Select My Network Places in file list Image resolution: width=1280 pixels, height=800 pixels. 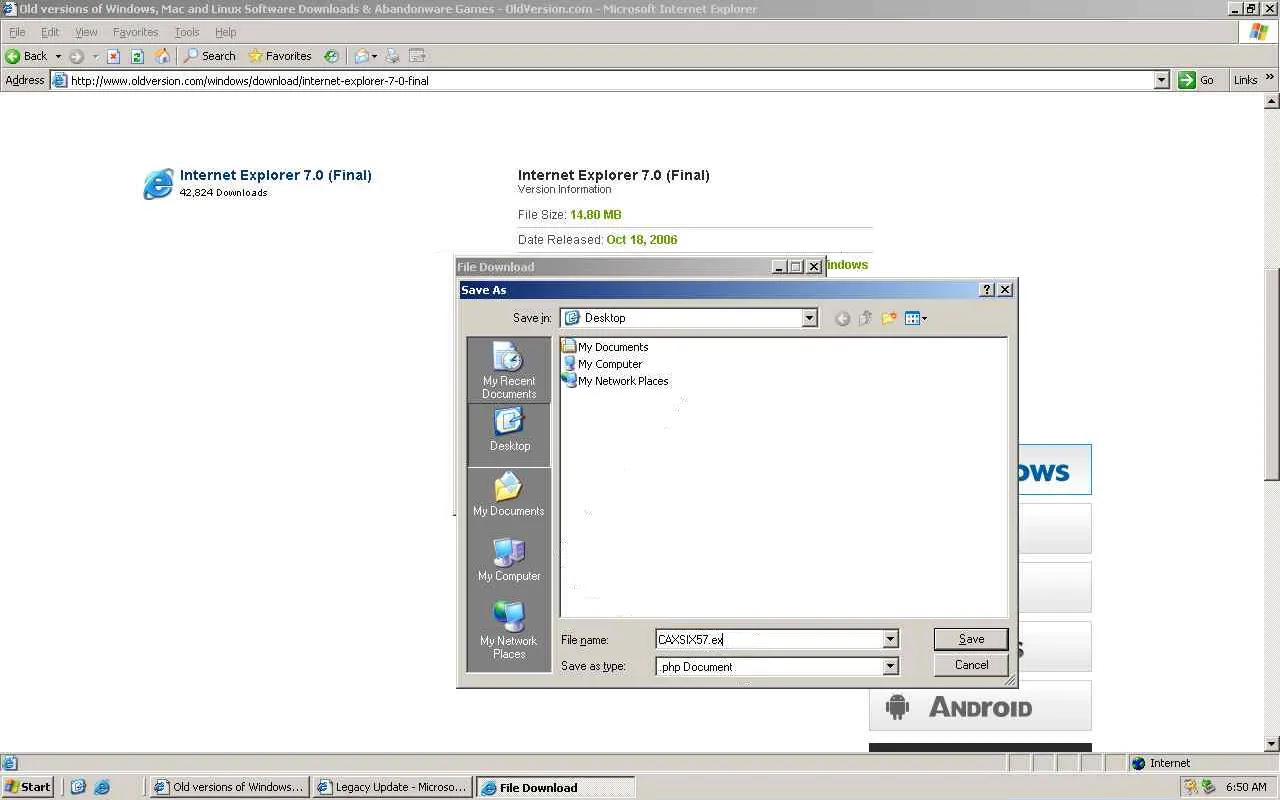coord(615,381)
